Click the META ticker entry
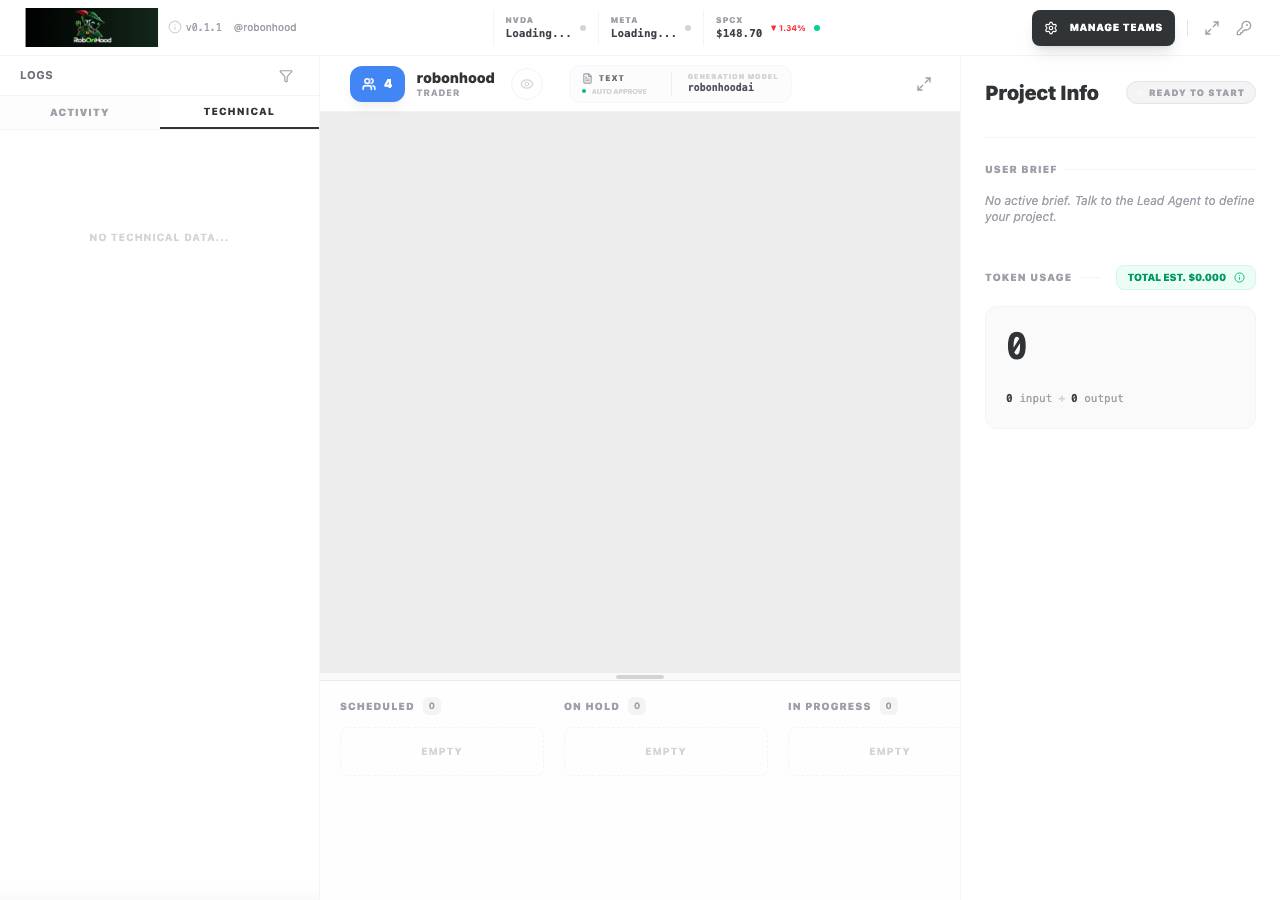The image size is (1280, 900). (650, 28)
